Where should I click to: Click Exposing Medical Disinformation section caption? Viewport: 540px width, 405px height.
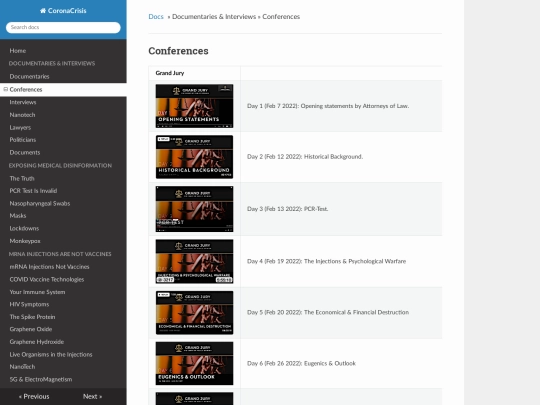(60, 166)
